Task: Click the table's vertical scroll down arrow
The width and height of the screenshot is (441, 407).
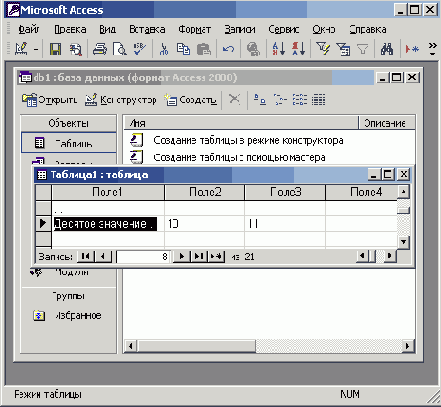Action: (403, 242)
